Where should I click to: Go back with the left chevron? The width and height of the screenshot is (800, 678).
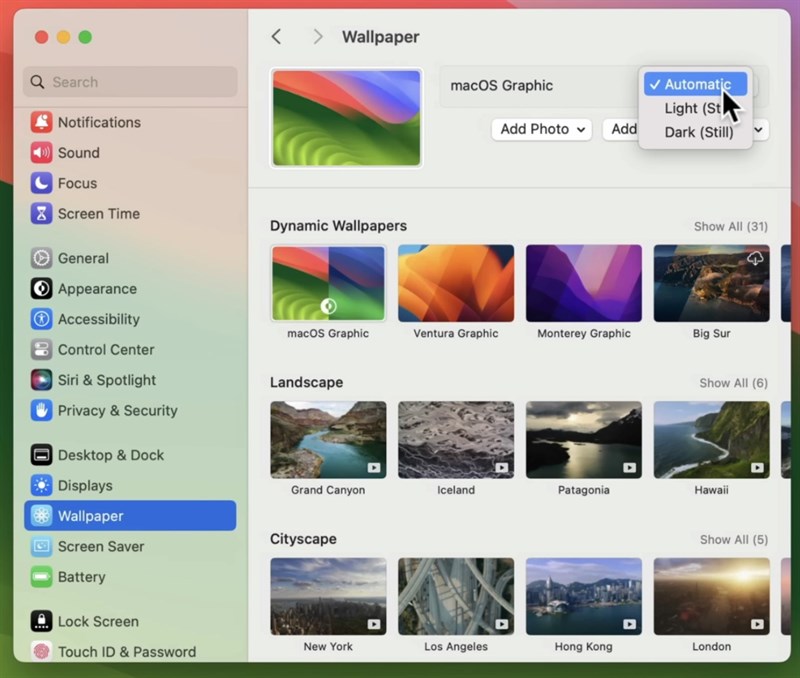pyautogui.click(x=277, y=37)
